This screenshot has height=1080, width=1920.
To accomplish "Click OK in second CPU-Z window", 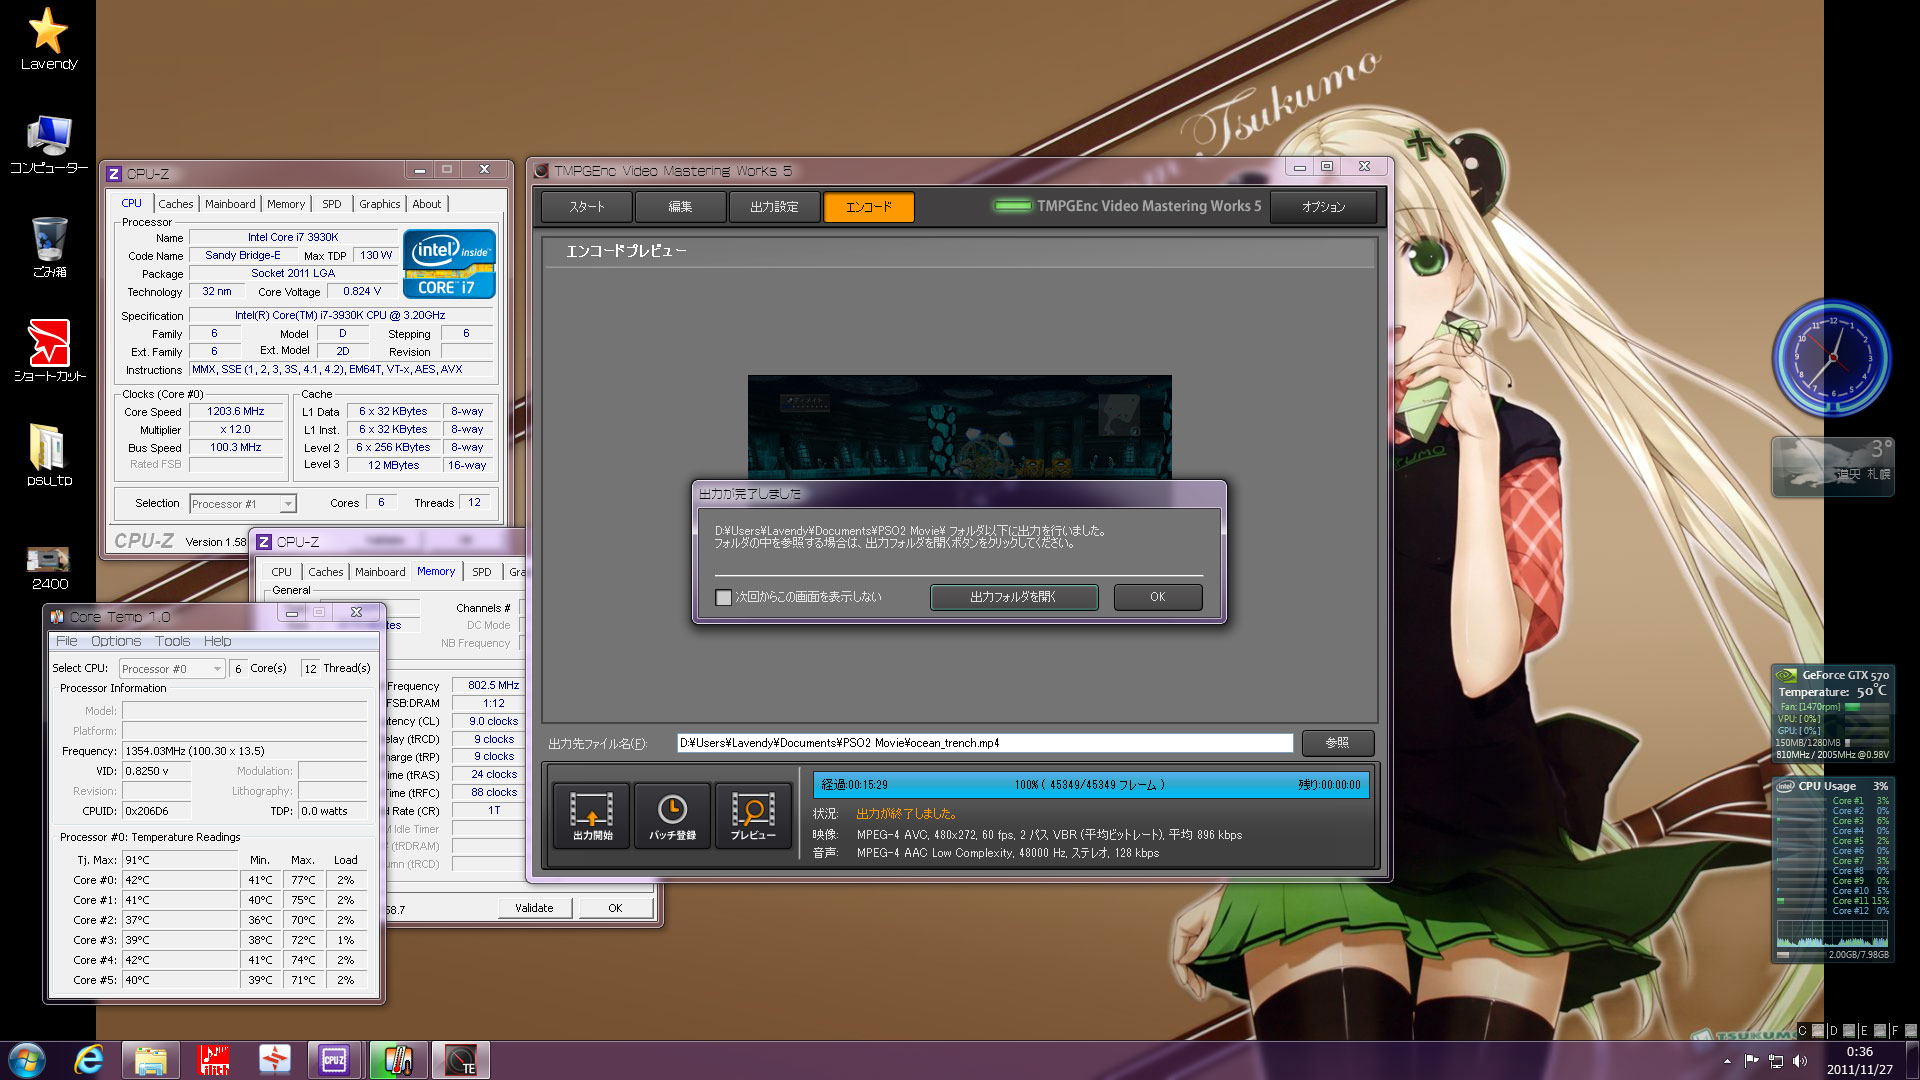I will [615, 908].
